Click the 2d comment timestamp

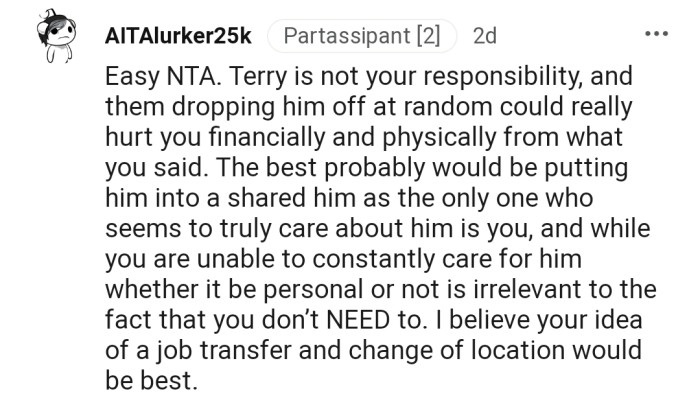pos(485,37)
